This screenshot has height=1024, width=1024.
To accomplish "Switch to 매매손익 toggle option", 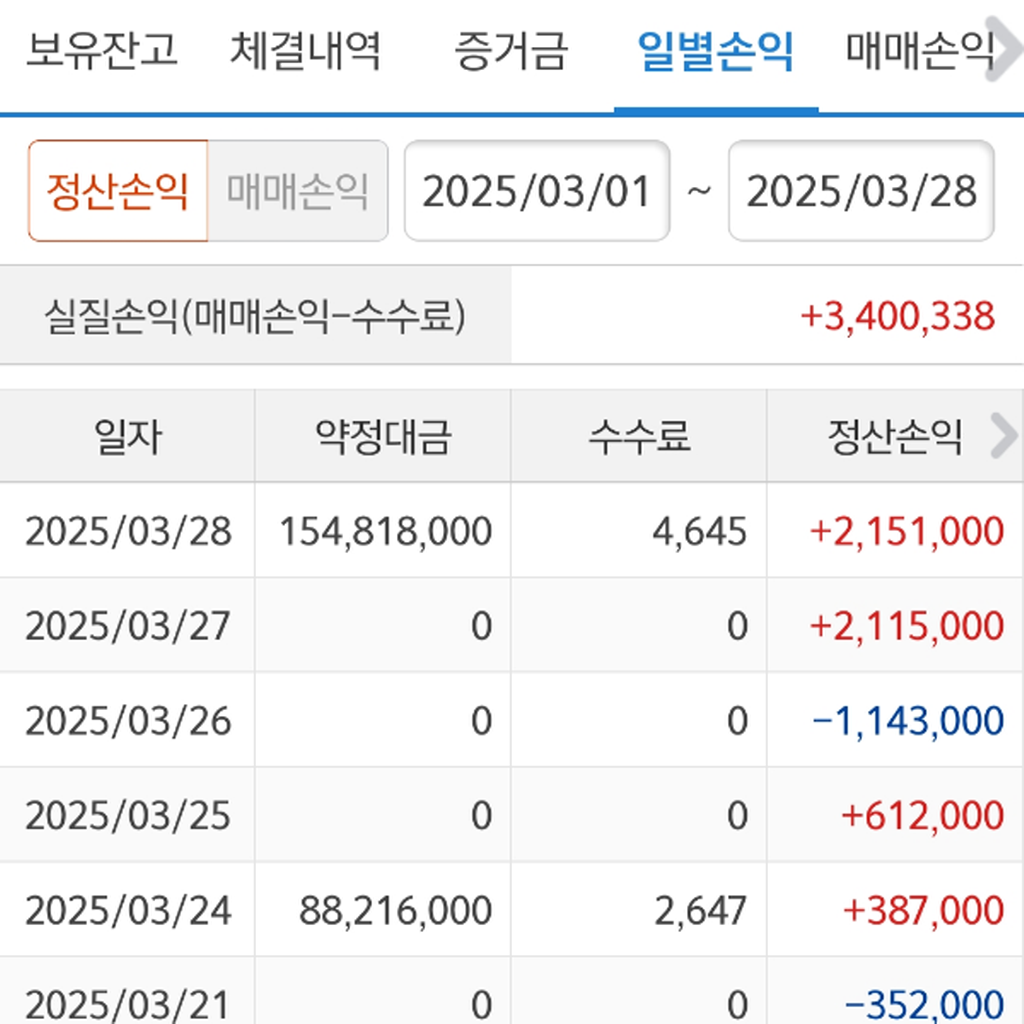I will pos(297,191).
